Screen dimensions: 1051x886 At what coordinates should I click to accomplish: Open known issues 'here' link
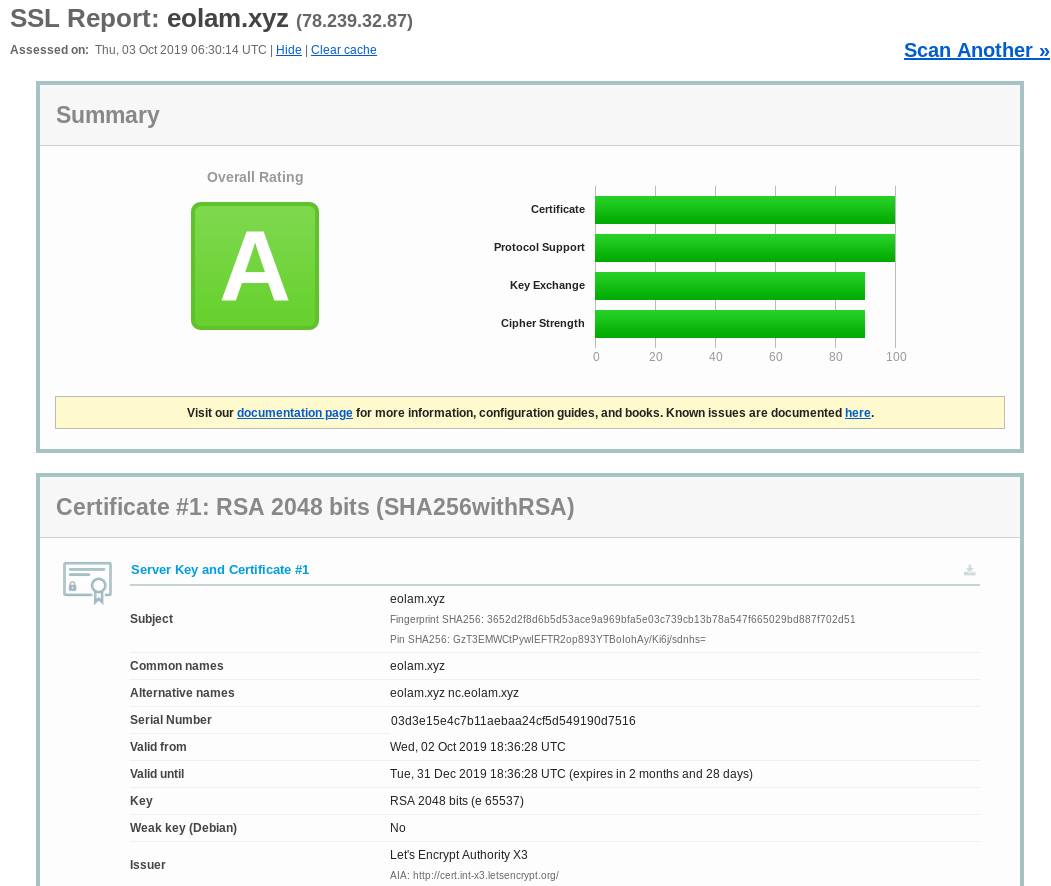[x=857, y=413]
